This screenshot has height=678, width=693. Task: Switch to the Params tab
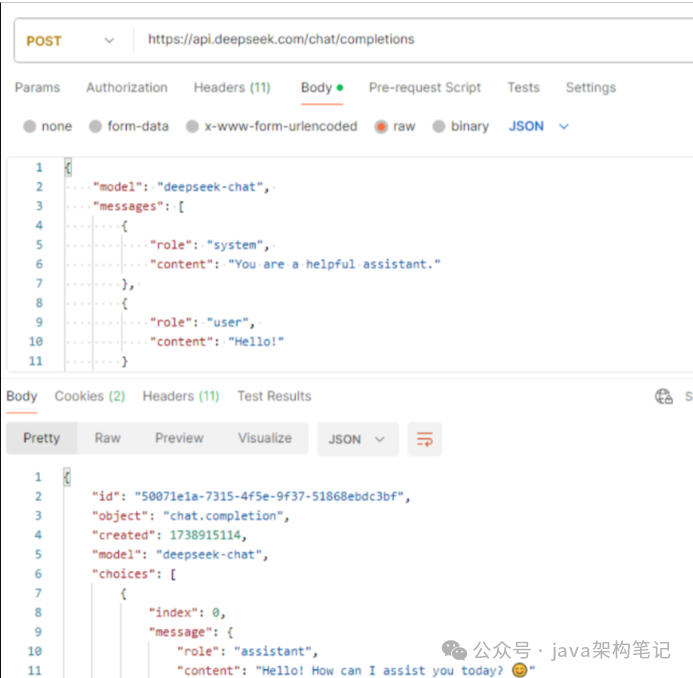click(x=38, y=88)
